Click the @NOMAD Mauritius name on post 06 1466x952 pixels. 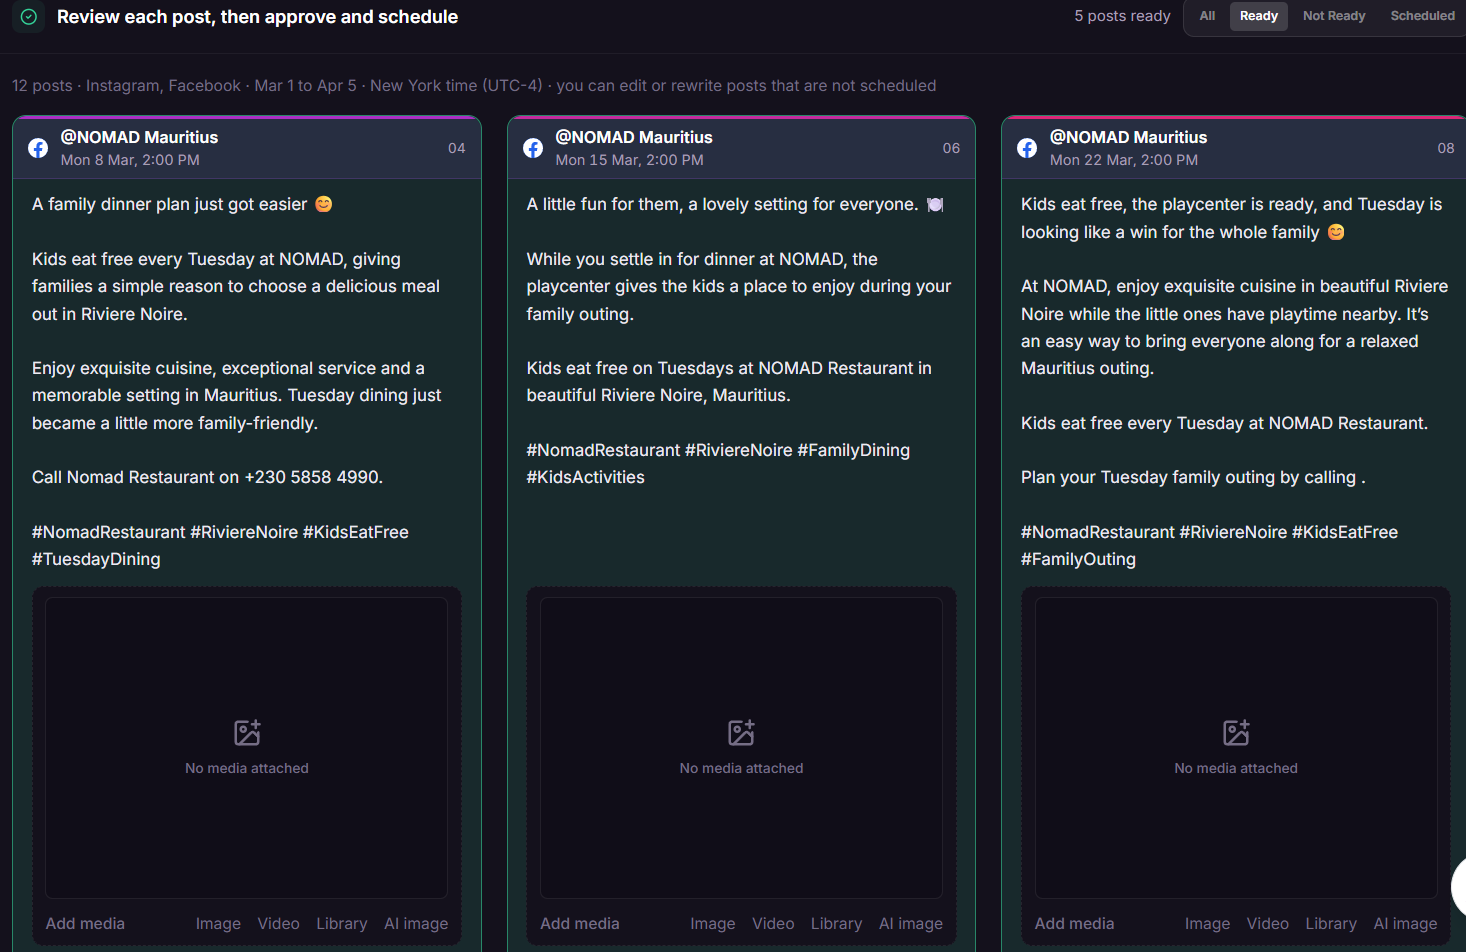(x=634, y=137)
